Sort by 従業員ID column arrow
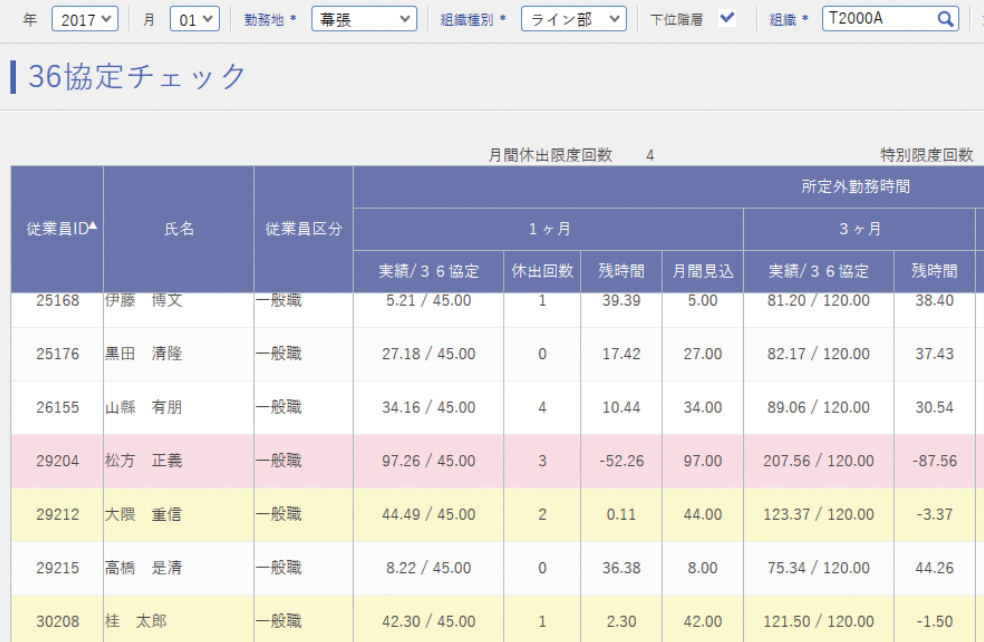This screenshot has height=642, width=984. [93, 227]
